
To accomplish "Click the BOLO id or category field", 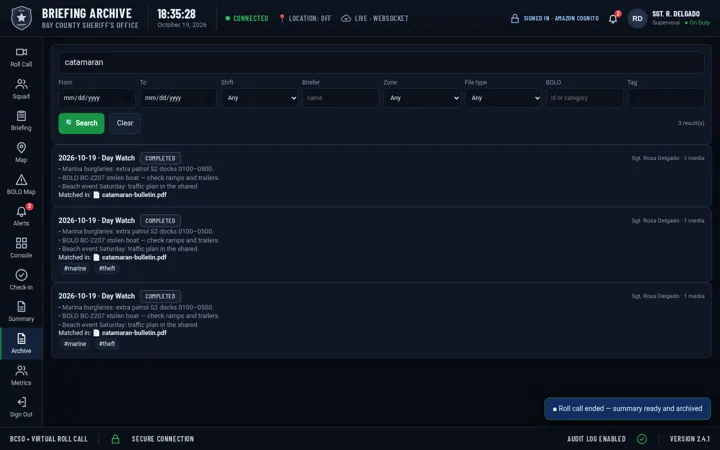I will coord(584,98).
